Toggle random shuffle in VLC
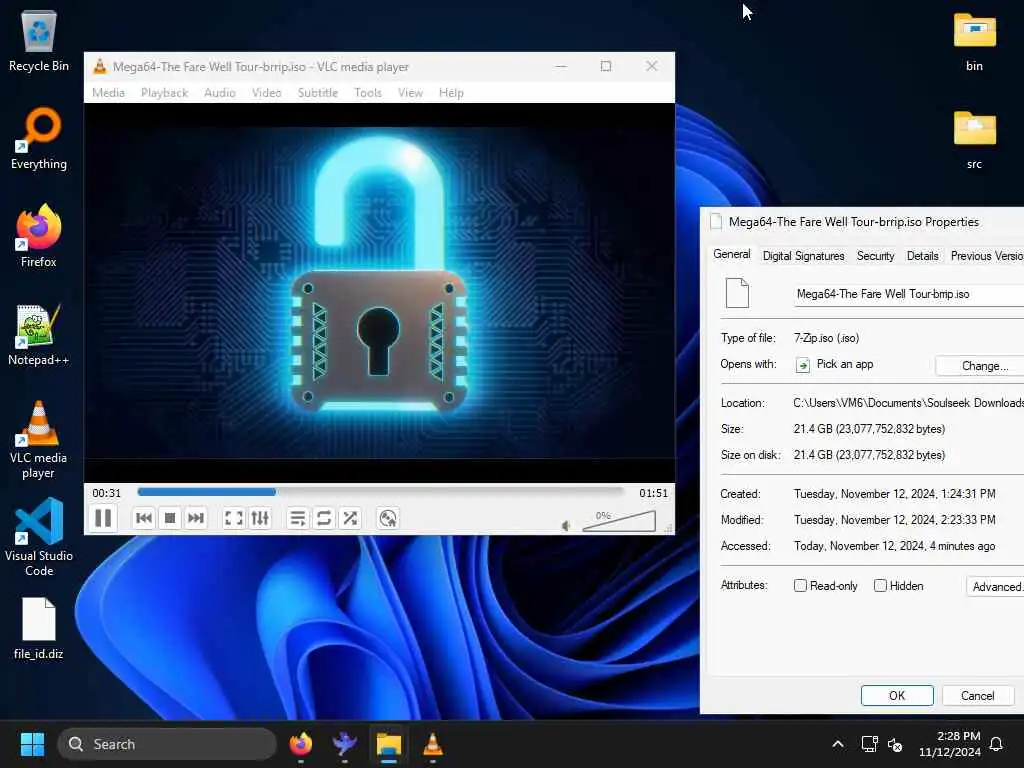Screen dimensions: 1024x768 coord(350,519)
